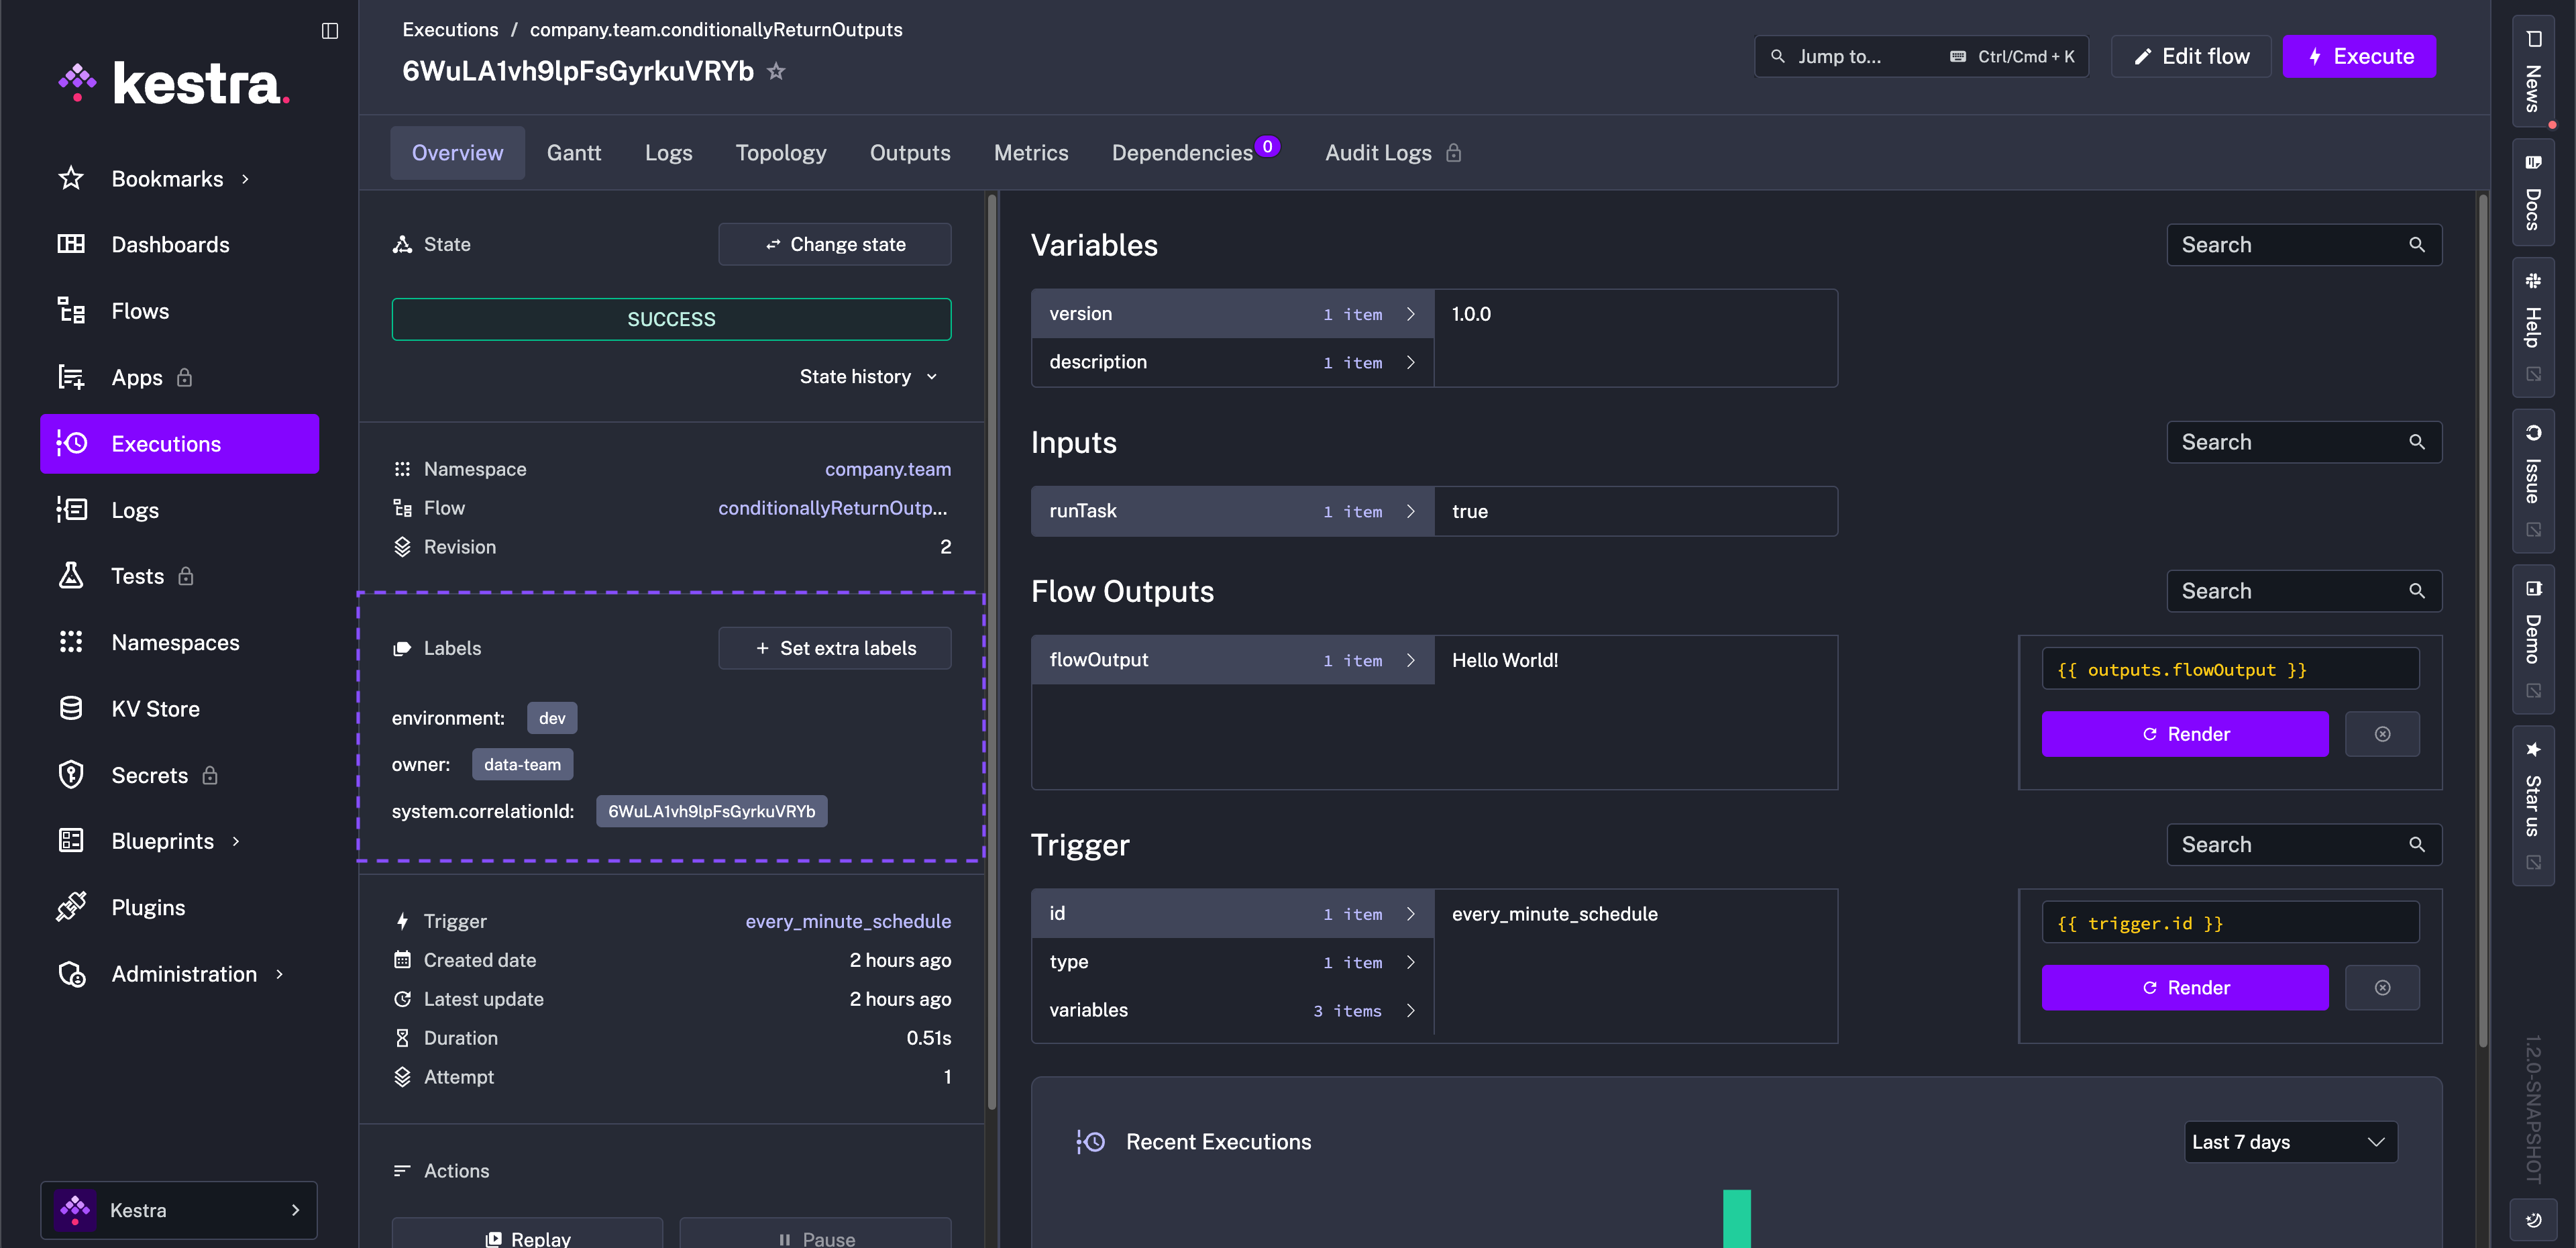Viewport: 2576px width, 1248px height.
Task: Open the Namespaces grid icon
Action: [71, 642]
